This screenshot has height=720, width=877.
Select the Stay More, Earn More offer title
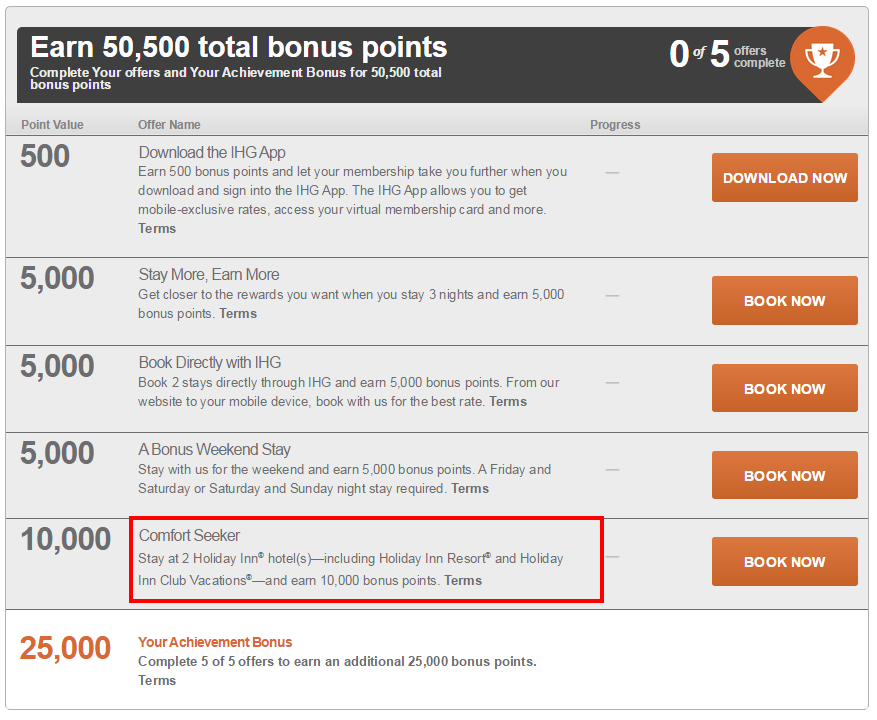click(x=209, y=274)
